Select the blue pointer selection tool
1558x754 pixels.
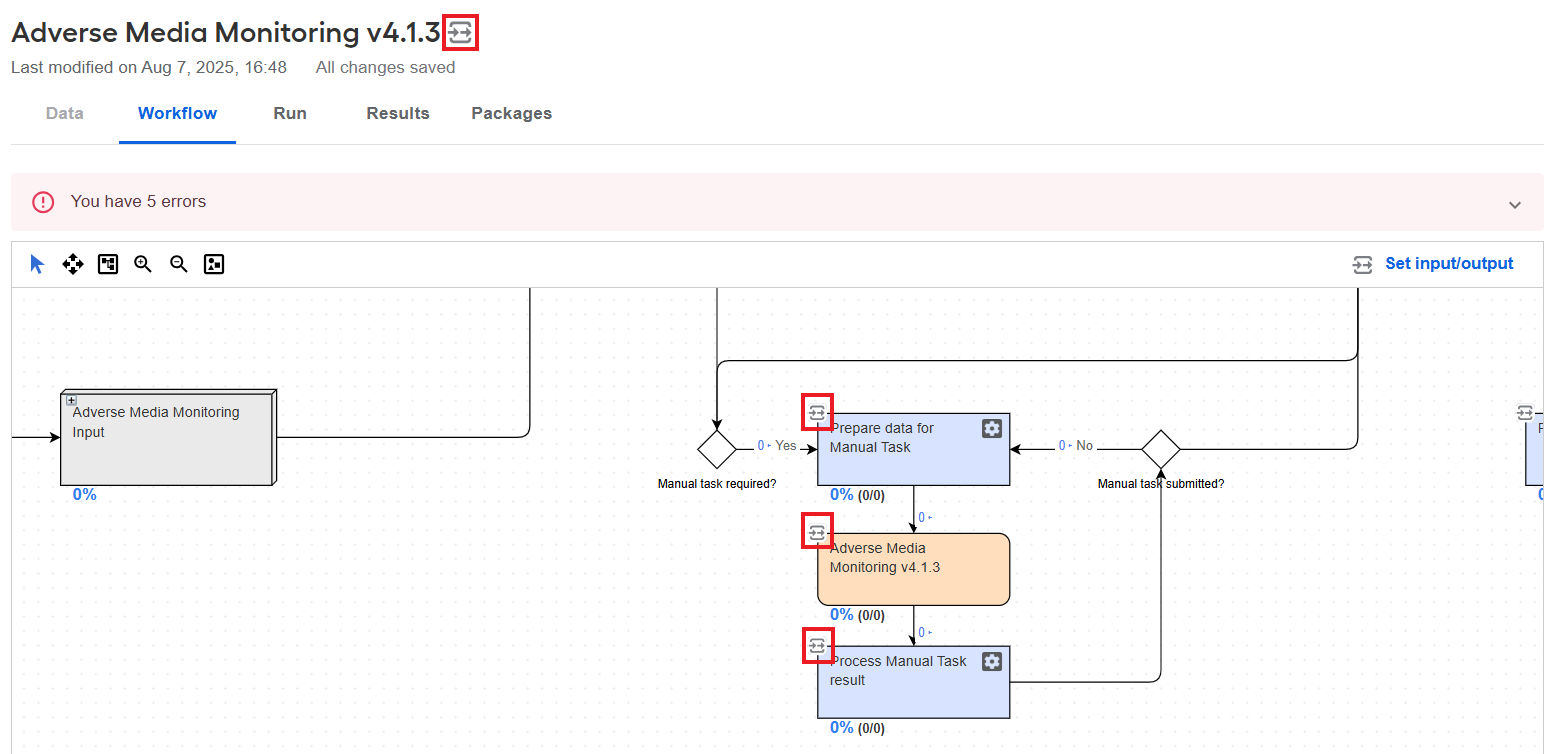click(37, 264)
